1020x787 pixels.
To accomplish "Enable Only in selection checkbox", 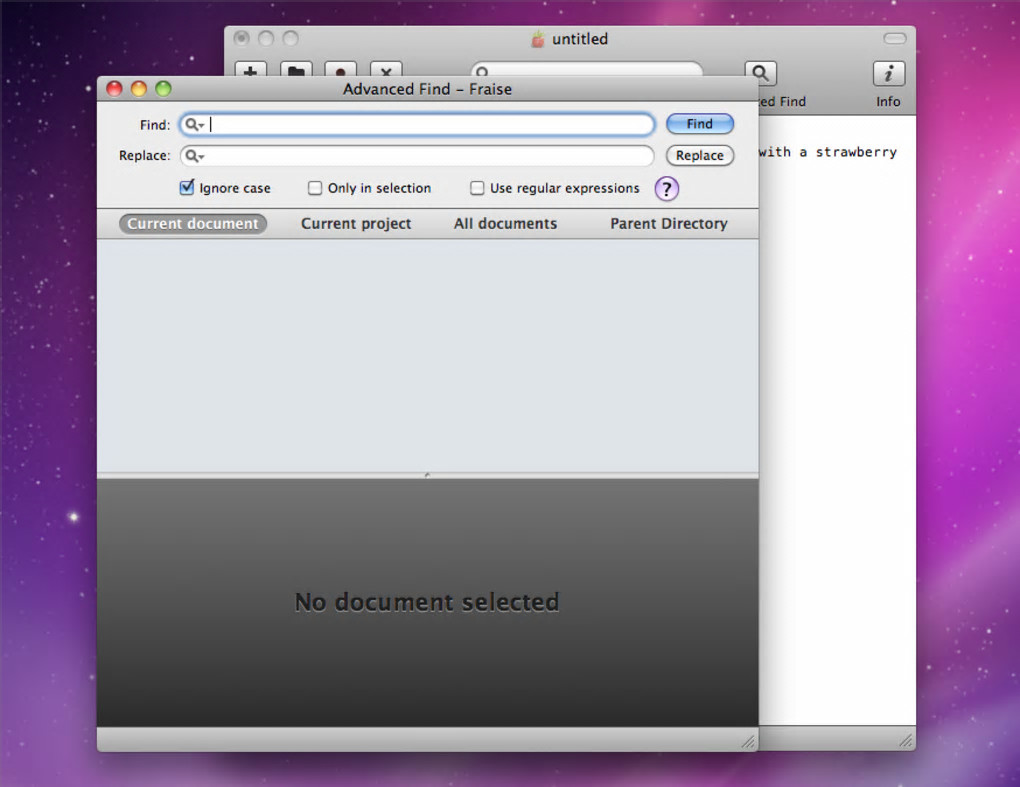I will [x=315, y=188].
